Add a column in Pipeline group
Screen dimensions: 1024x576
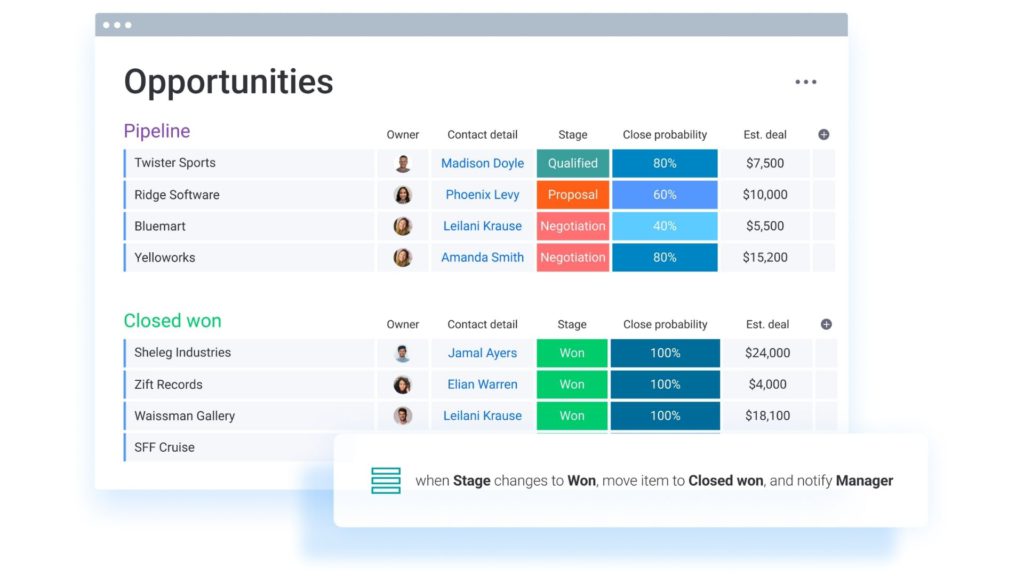(x=824, y=135)
